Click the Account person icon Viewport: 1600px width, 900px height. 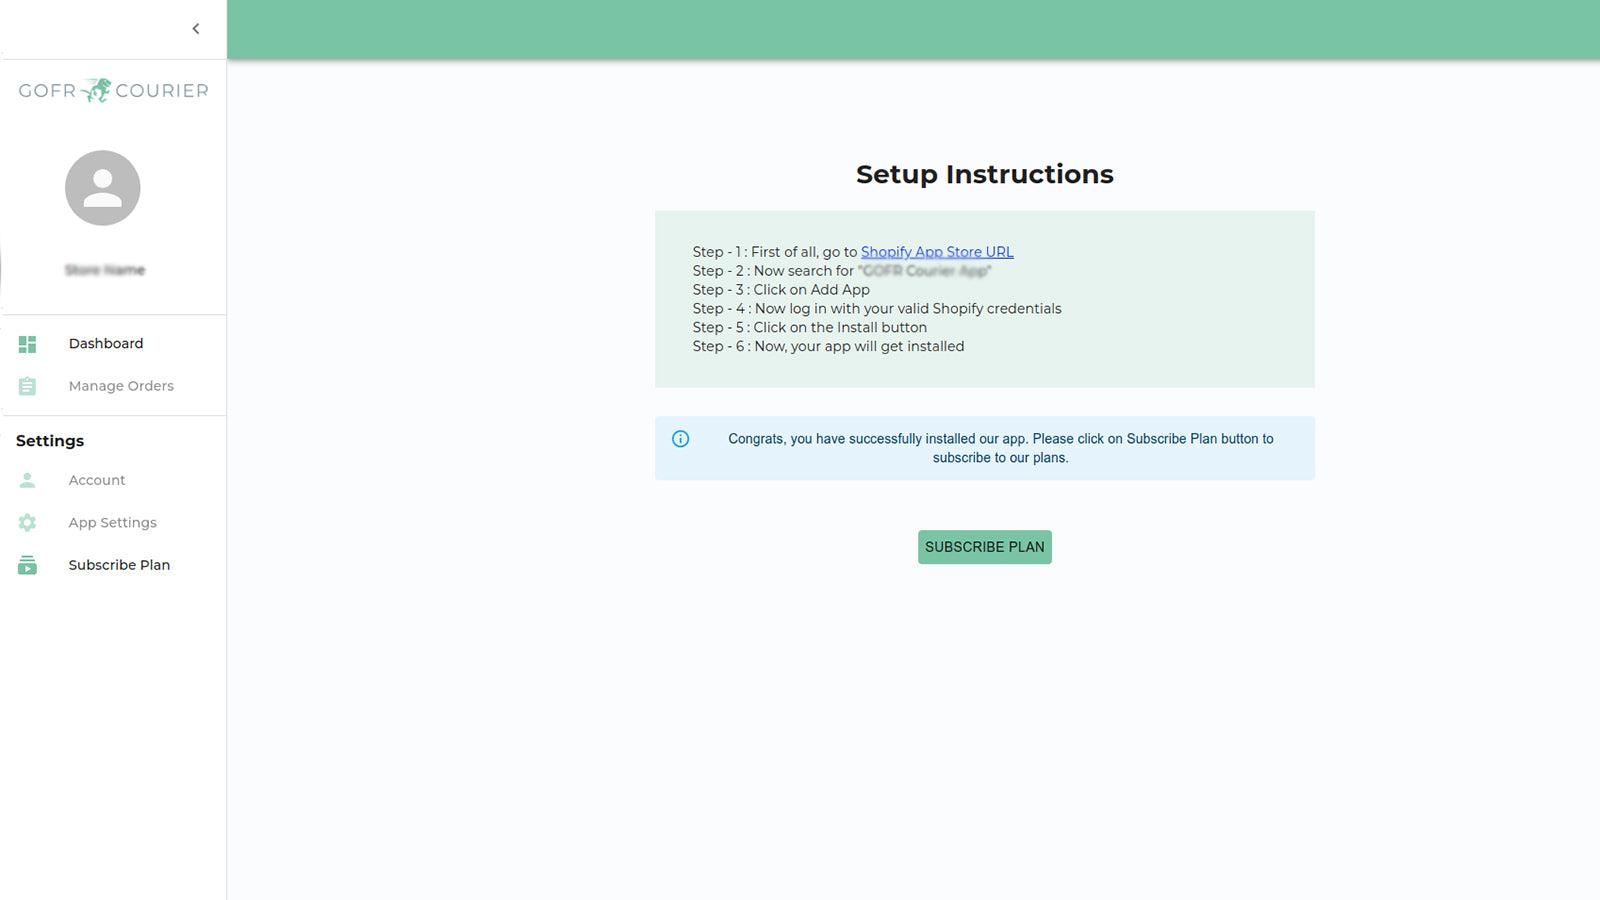tap(27, 480)
